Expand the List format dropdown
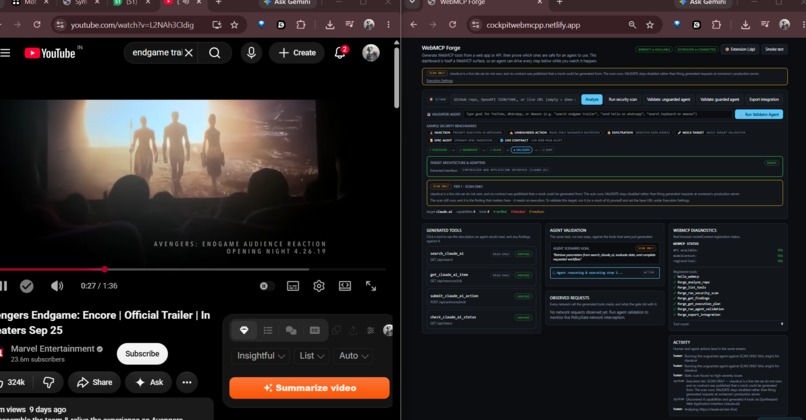 click(312, 356)
